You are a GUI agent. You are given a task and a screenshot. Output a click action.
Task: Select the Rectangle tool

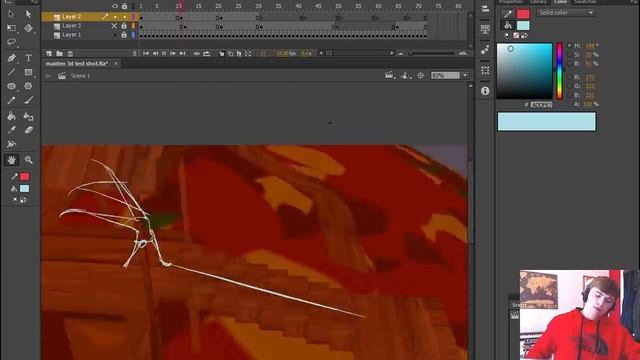coord(28,73)
